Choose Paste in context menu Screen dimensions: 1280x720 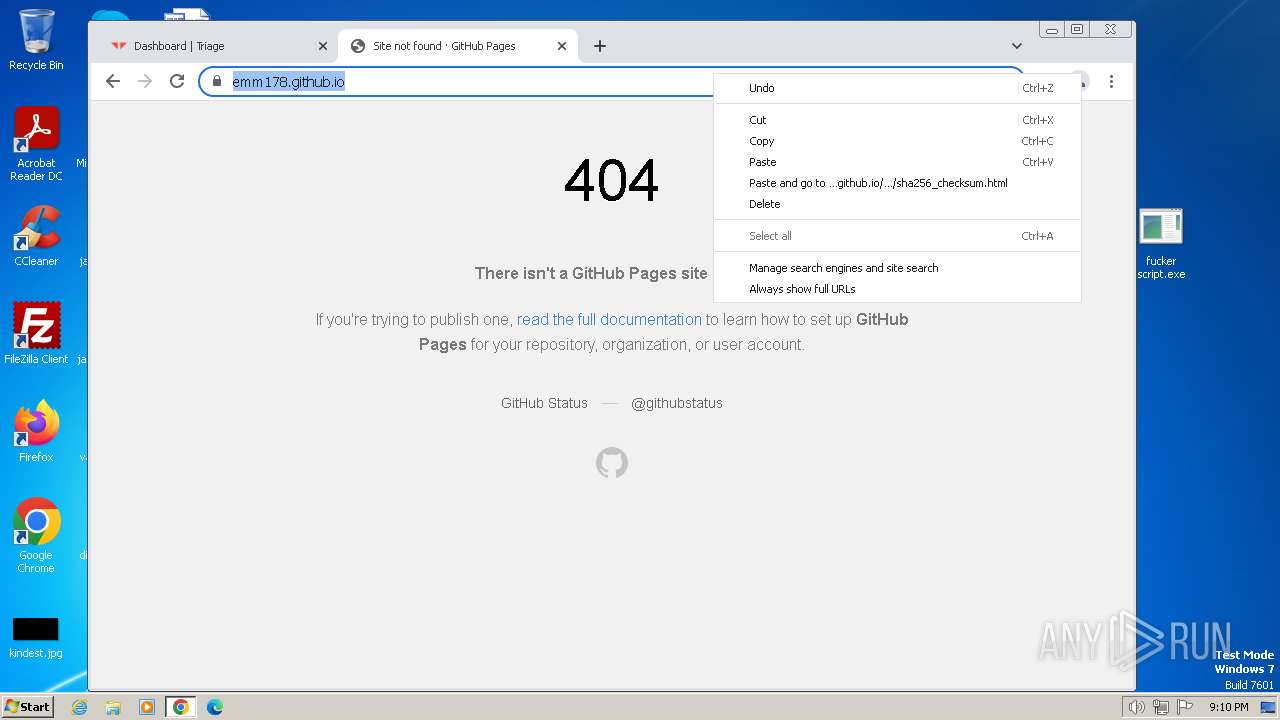click(897, 162)
